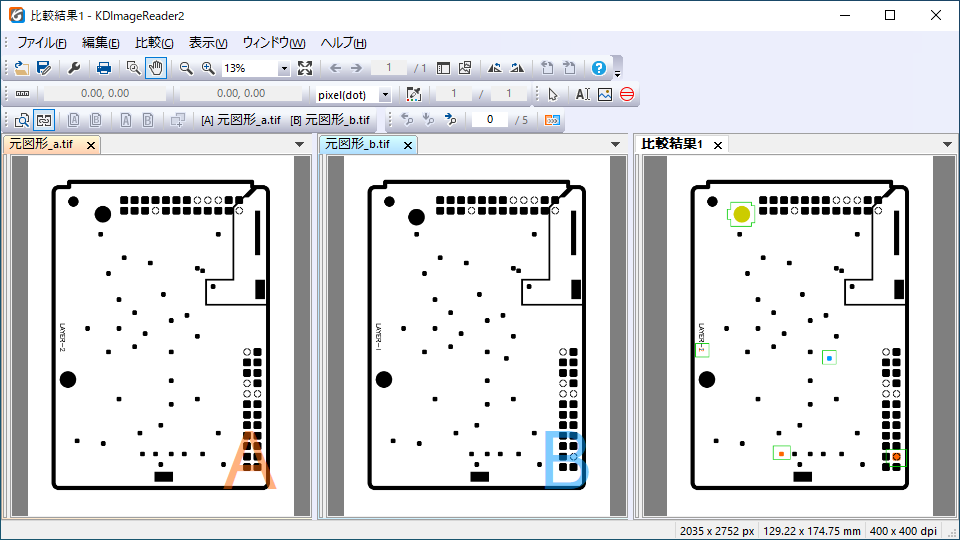Toggle the synchronized view link button
This screenshot has width=960, height=540.
pyautogui.click(x=44, y=120)
